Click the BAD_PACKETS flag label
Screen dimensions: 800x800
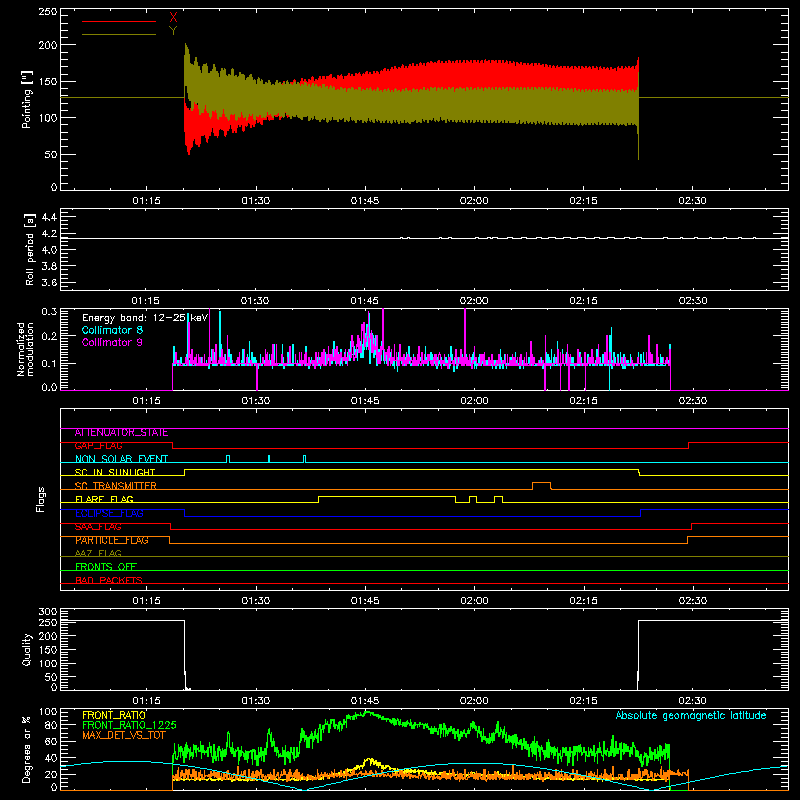(109, 580)
